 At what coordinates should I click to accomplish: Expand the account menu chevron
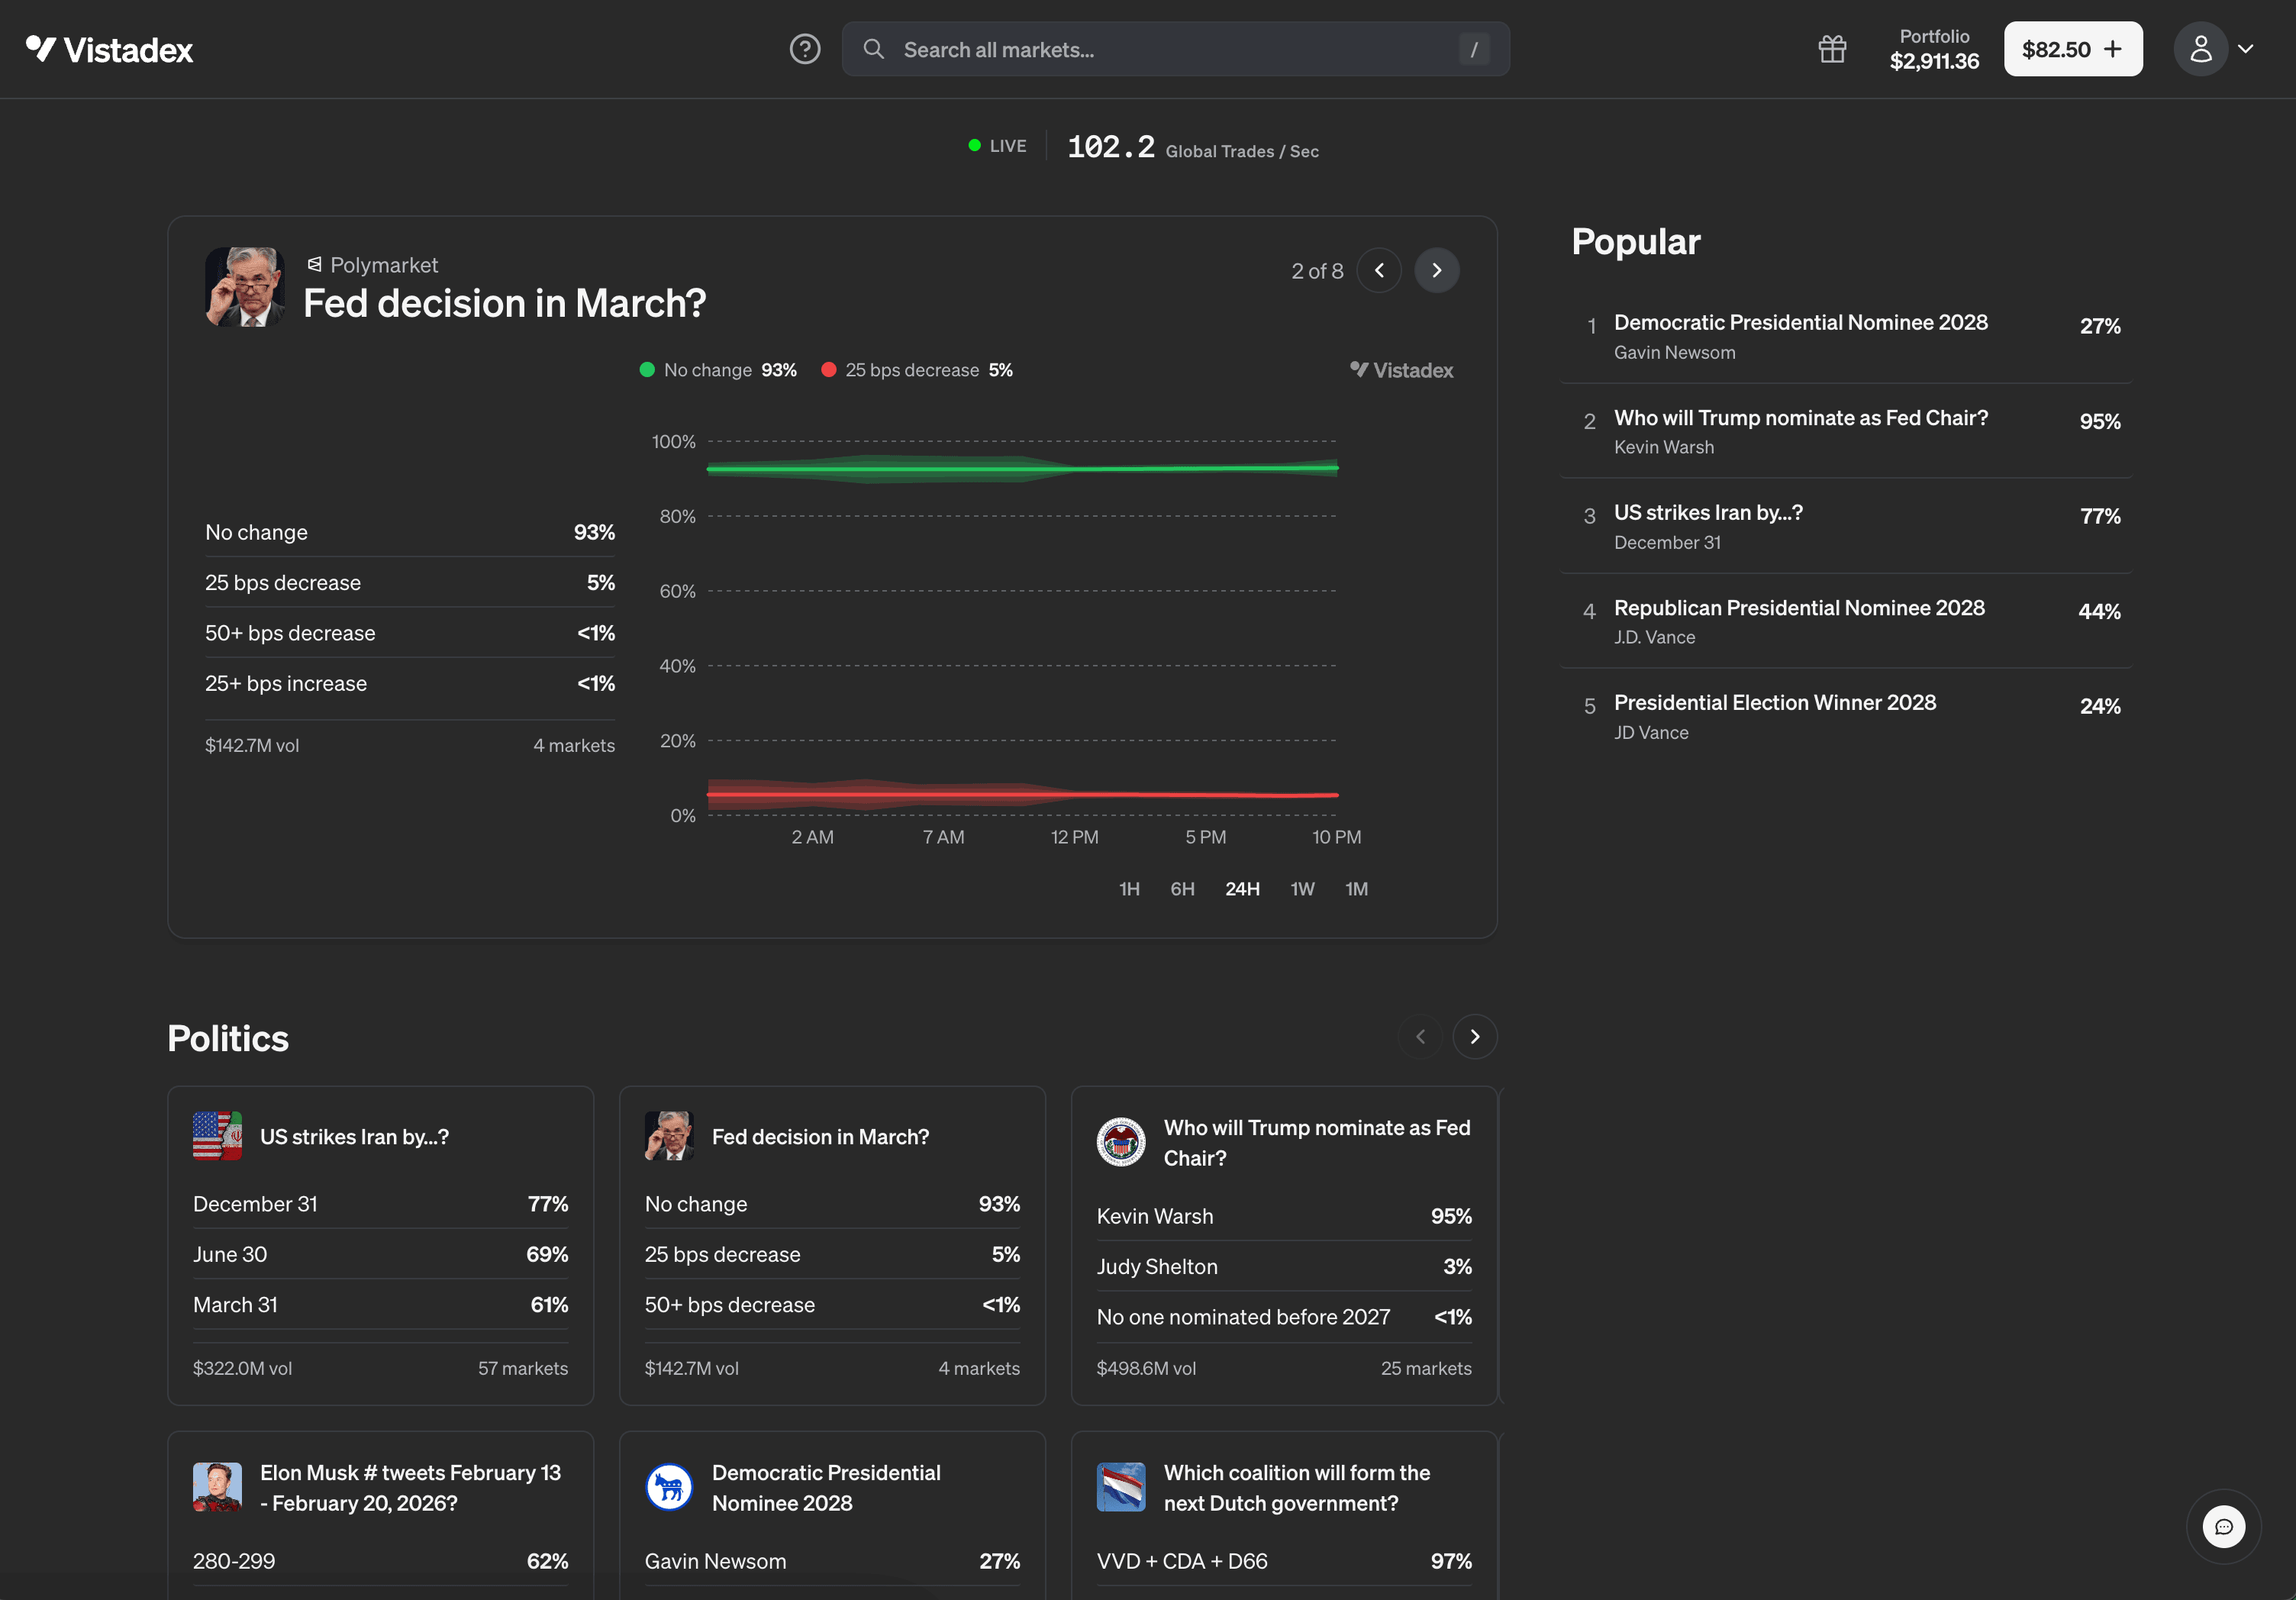(2246, 49)
